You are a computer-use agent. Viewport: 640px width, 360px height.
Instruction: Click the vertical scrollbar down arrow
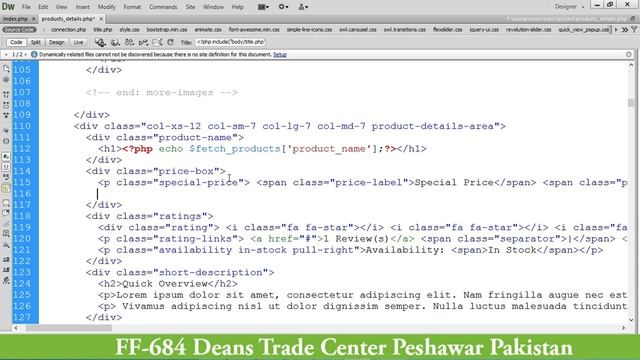(x=631, y=320)
